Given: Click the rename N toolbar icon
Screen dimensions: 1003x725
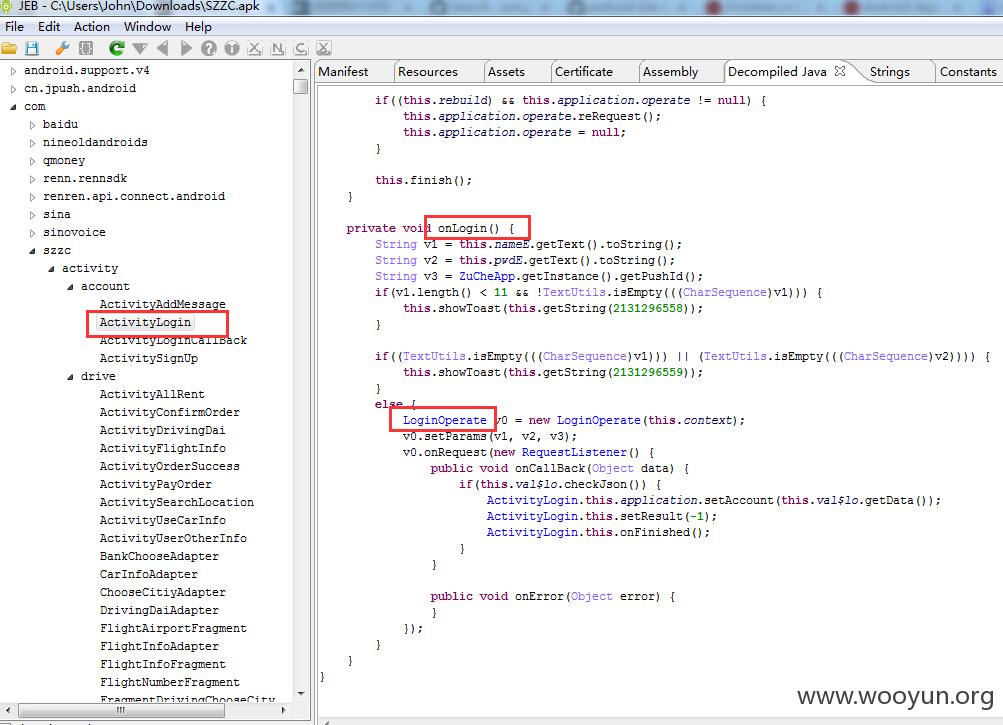Looking at the screenshot, I should [x=278, y=48].
